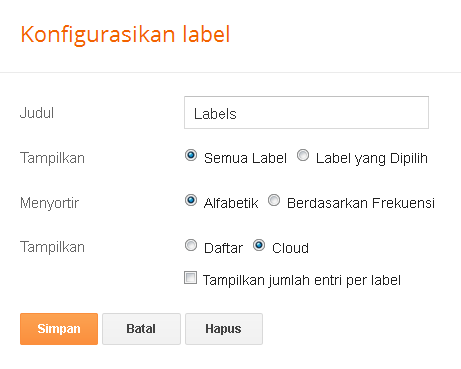Screen dimensions: 461x369
Task: Click the Menyortir field label
Action: pos(50,203)
